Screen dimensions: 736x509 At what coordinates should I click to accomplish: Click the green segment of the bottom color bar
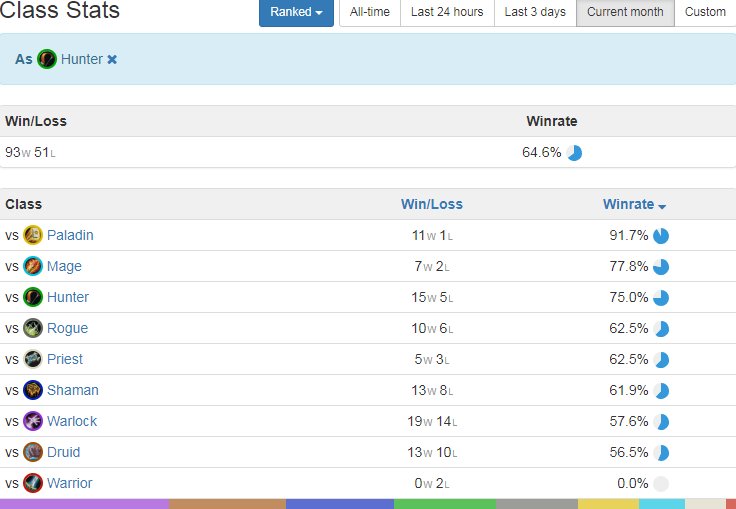pos(445,504)
